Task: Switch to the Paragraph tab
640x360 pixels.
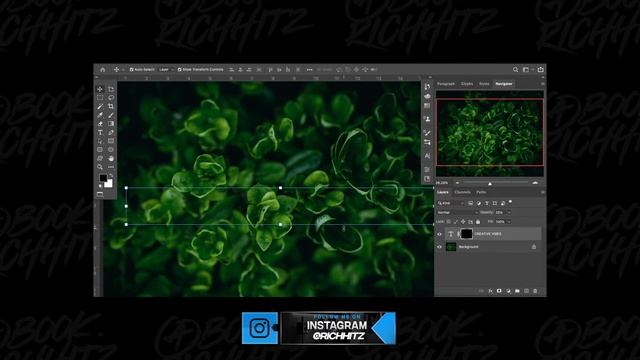Action: pyautogui.click(x=446, y=84)
